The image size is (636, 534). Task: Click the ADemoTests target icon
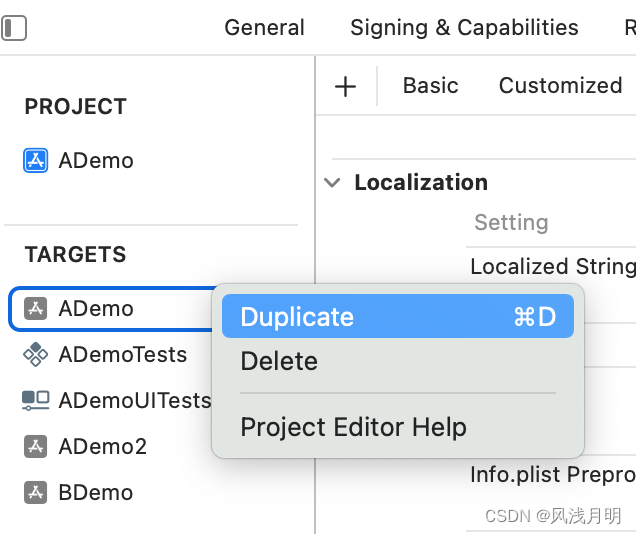[x=36, y=355]
